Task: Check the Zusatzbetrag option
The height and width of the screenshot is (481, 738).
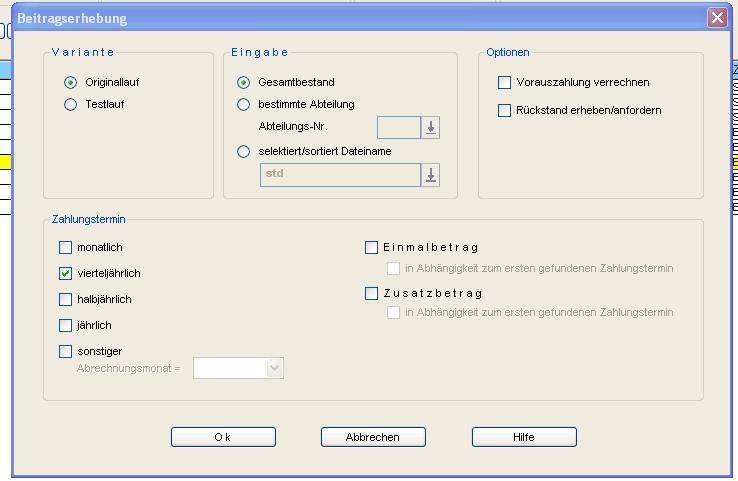Action: point(372,293)
